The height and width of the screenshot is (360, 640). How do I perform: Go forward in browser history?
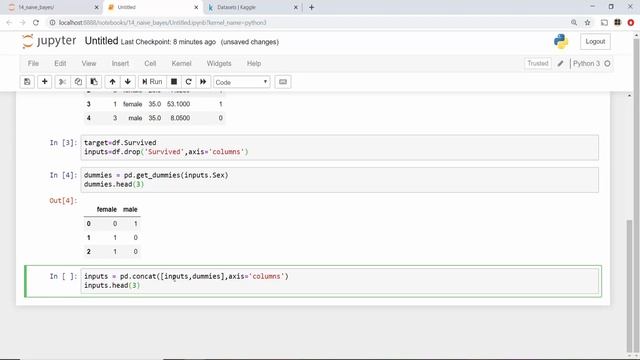click(22, 23)
